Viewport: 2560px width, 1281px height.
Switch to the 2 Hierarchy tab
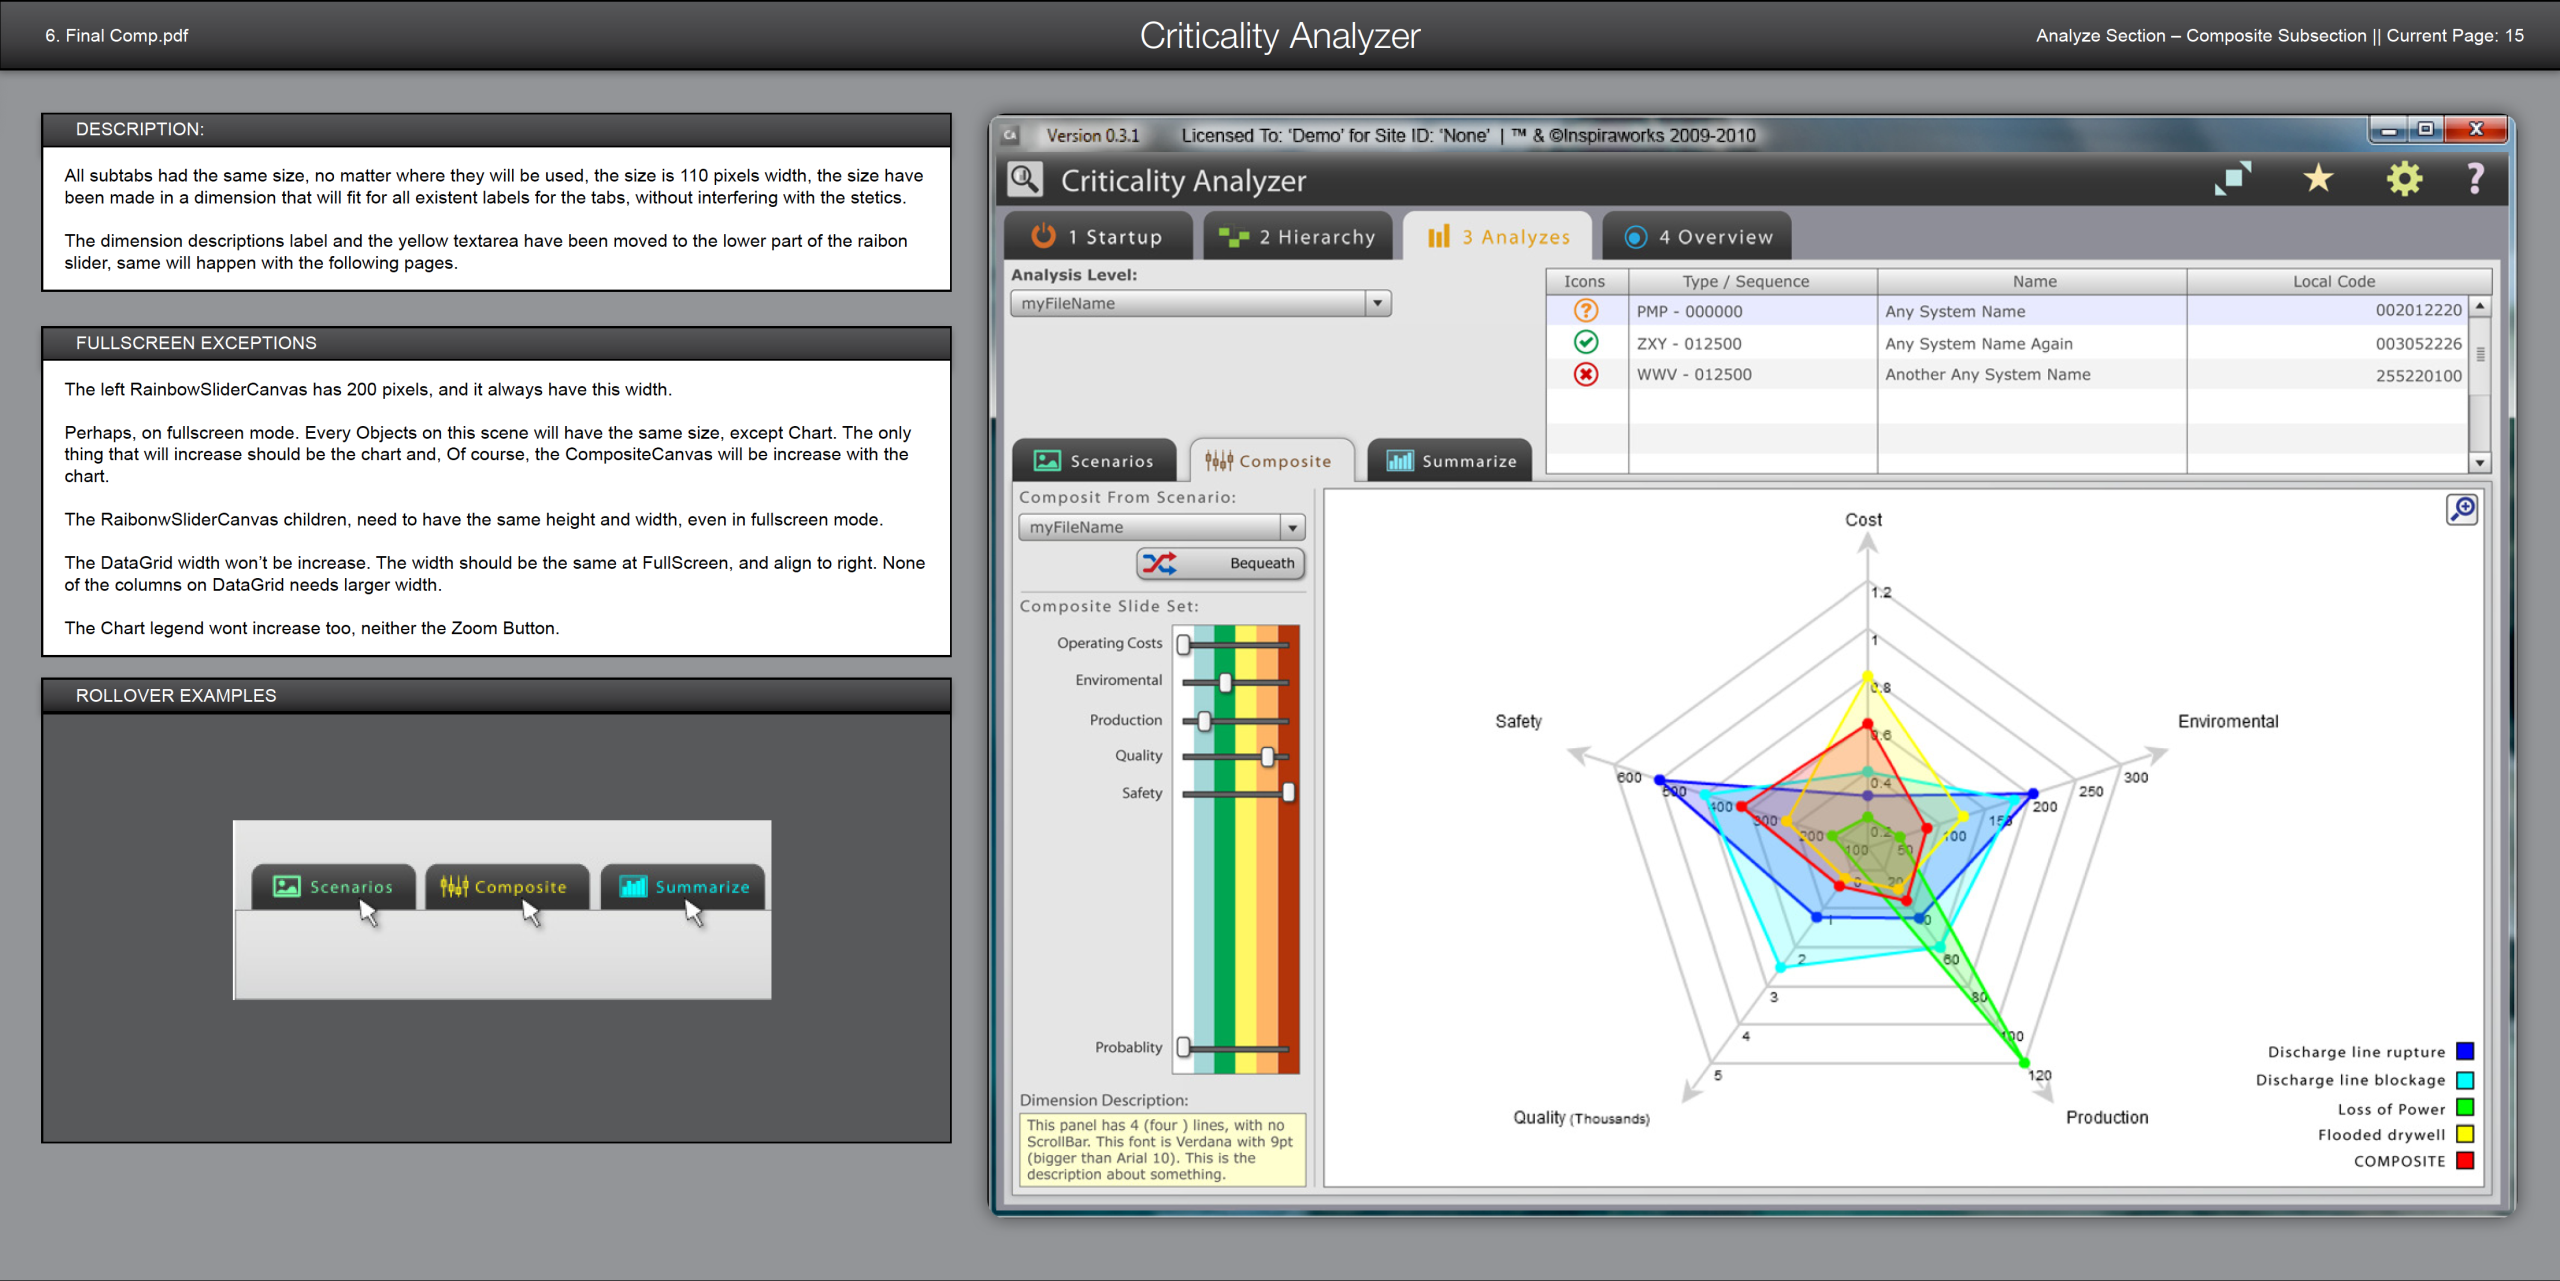coord(1297,237)
